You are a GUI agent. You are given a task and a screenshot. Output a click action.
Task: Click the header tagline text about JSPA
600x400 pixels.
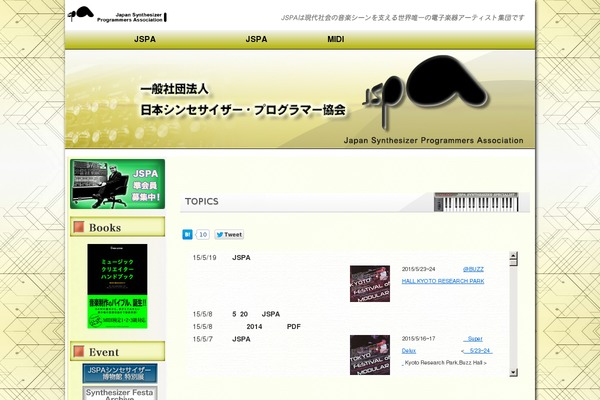(403, 18)
